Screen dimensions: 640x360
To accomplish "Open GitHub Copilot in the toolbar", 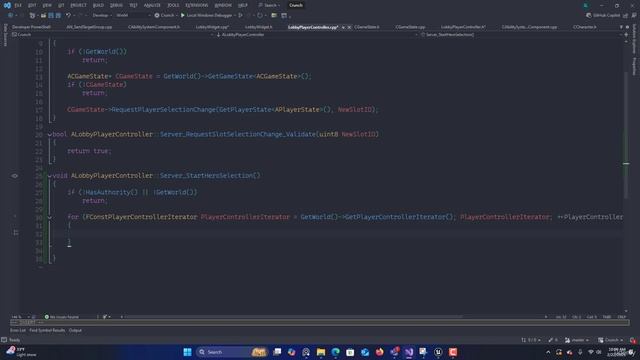I will coord(603,15).
